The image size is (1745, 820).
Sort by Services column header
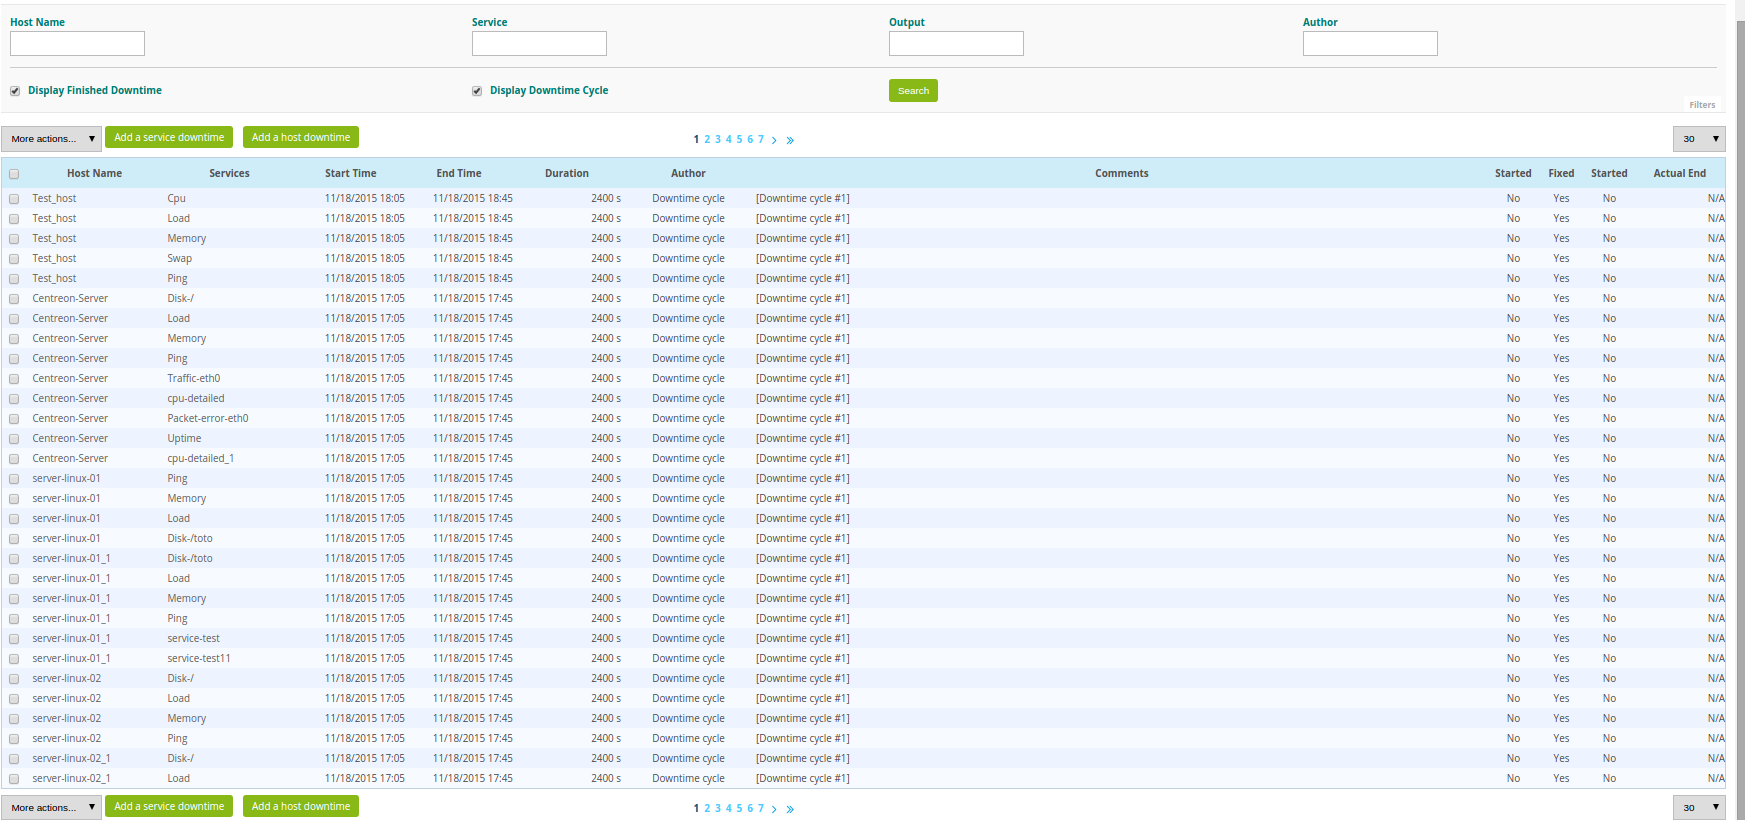(x=229, y=174)
